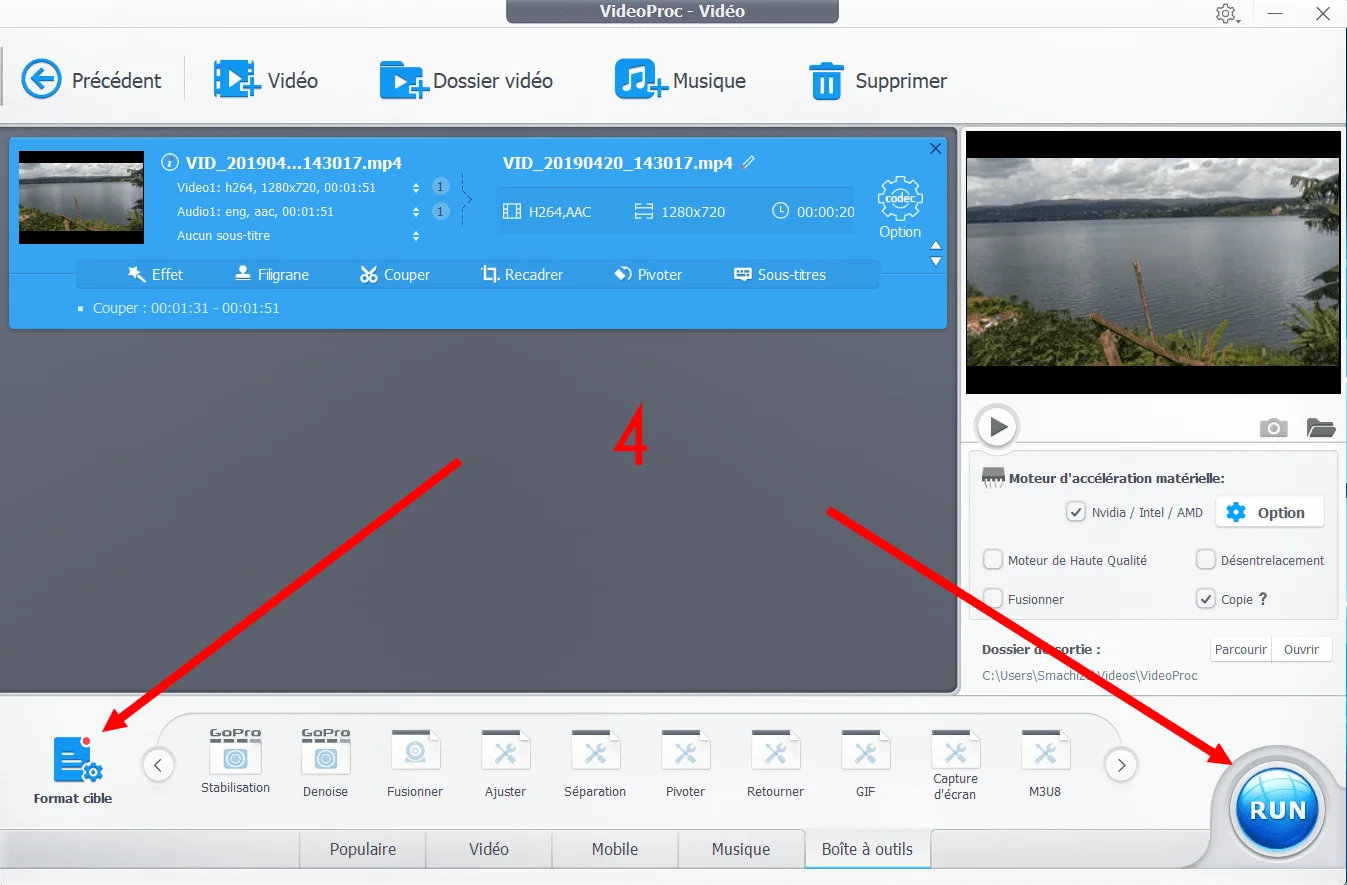The height and width of the screenshot is (885, 1347).
Task: Enable Moteur de Haute Qualité
Action: [993, 560]
